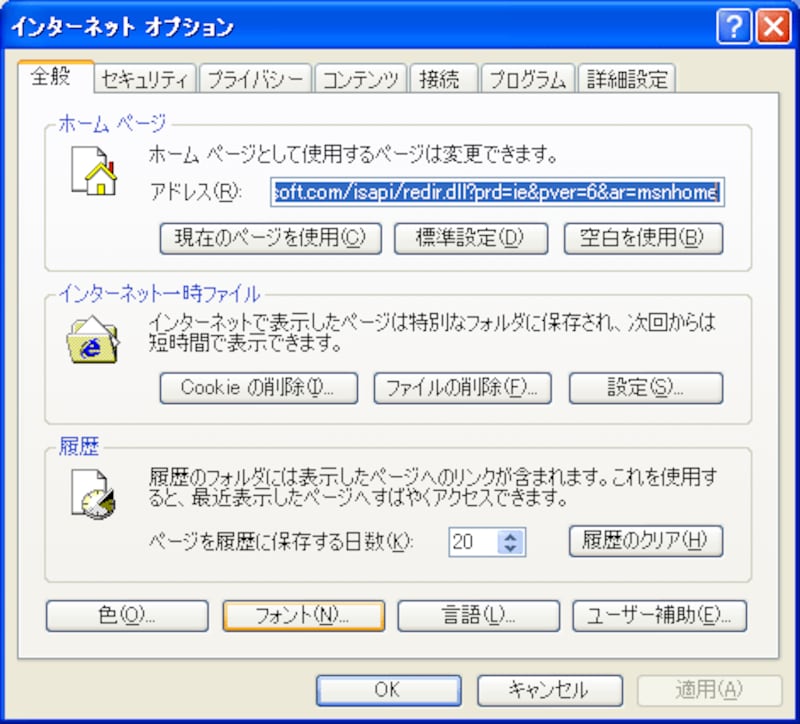Click 現在のページを使用 button
The width and height of the screenshot is (800, 724).
[x=270, y=238]
